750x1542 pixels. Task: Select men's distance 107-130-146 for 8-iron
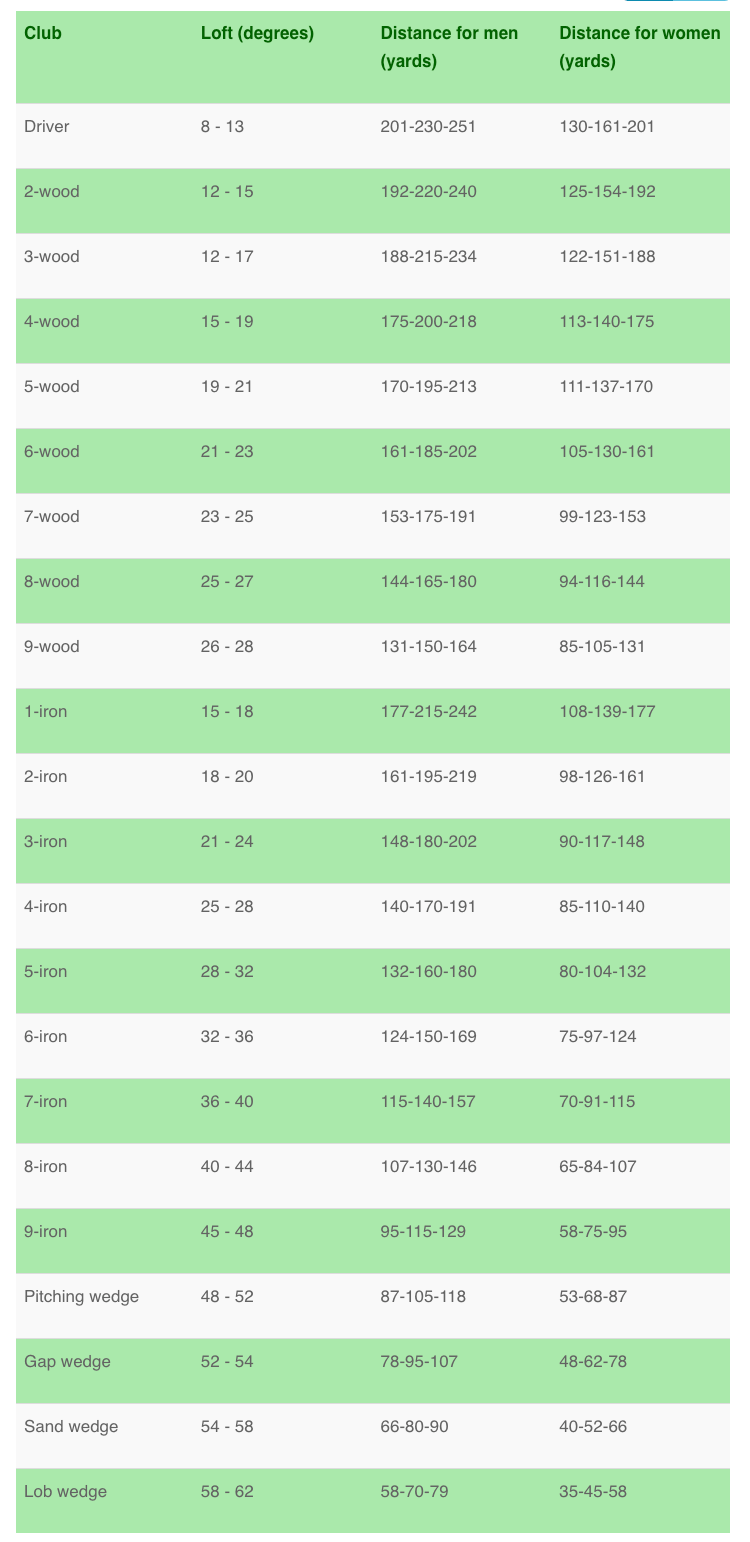[428, 1167]
